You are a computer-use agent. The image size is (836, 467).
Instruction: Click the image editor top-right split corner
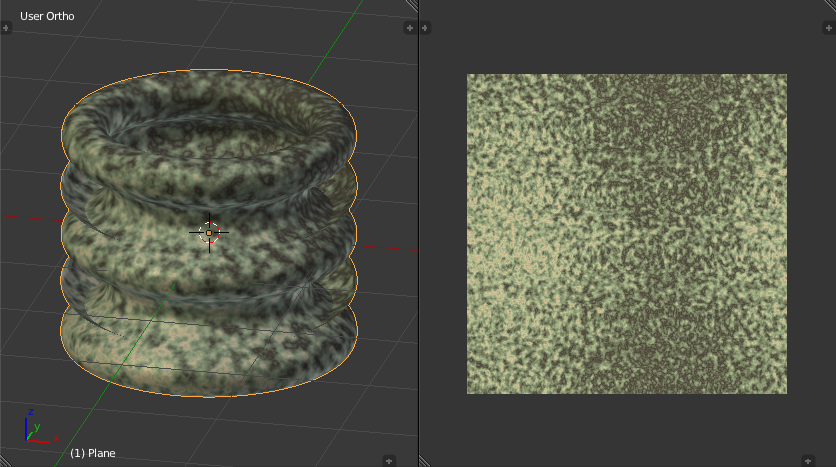pyautogui.click(x=830, y=5)
